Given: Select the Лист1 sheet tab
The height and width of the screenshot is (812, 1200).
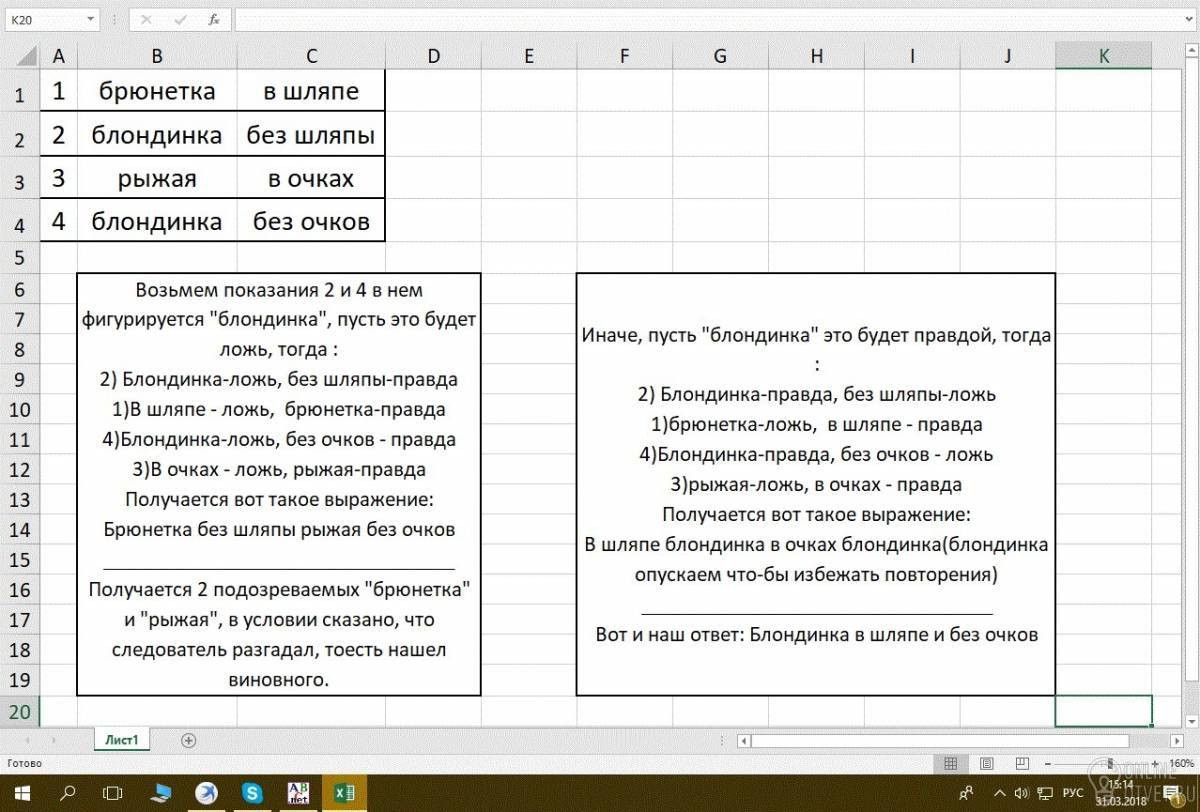Looking at the screenshot, I should click(123, 740).
